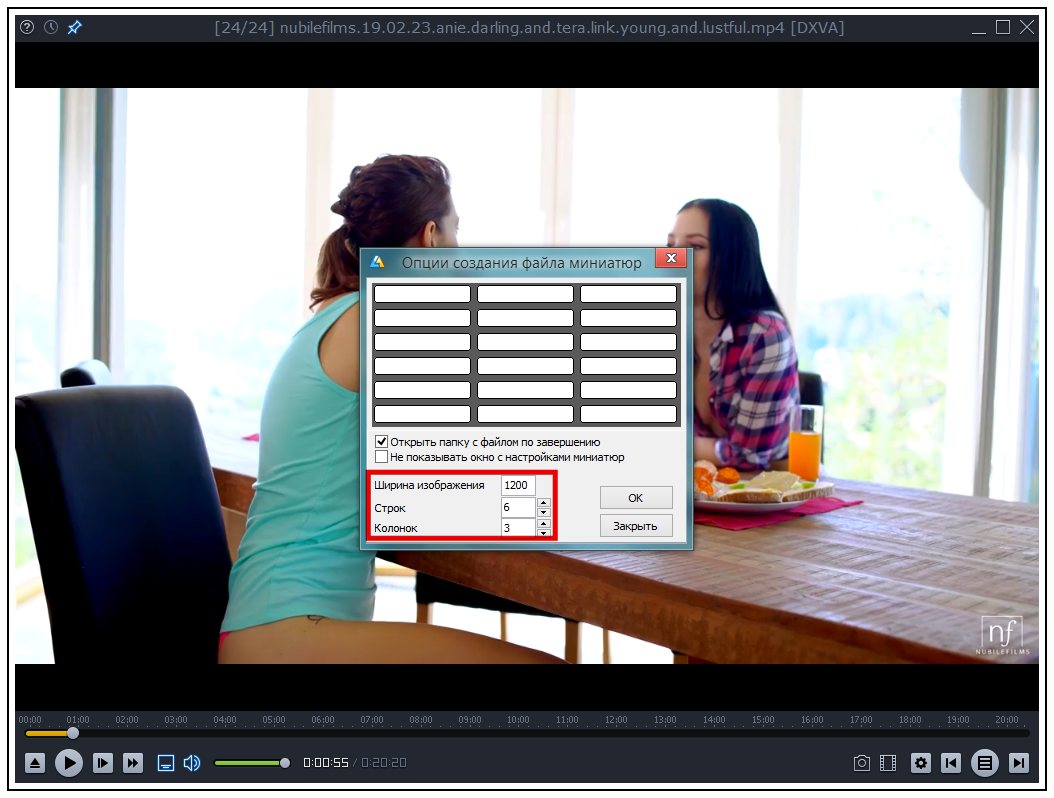Click the Ширина изображения width field
This screenshot has height=798, width=1054.
pos(518,485)
